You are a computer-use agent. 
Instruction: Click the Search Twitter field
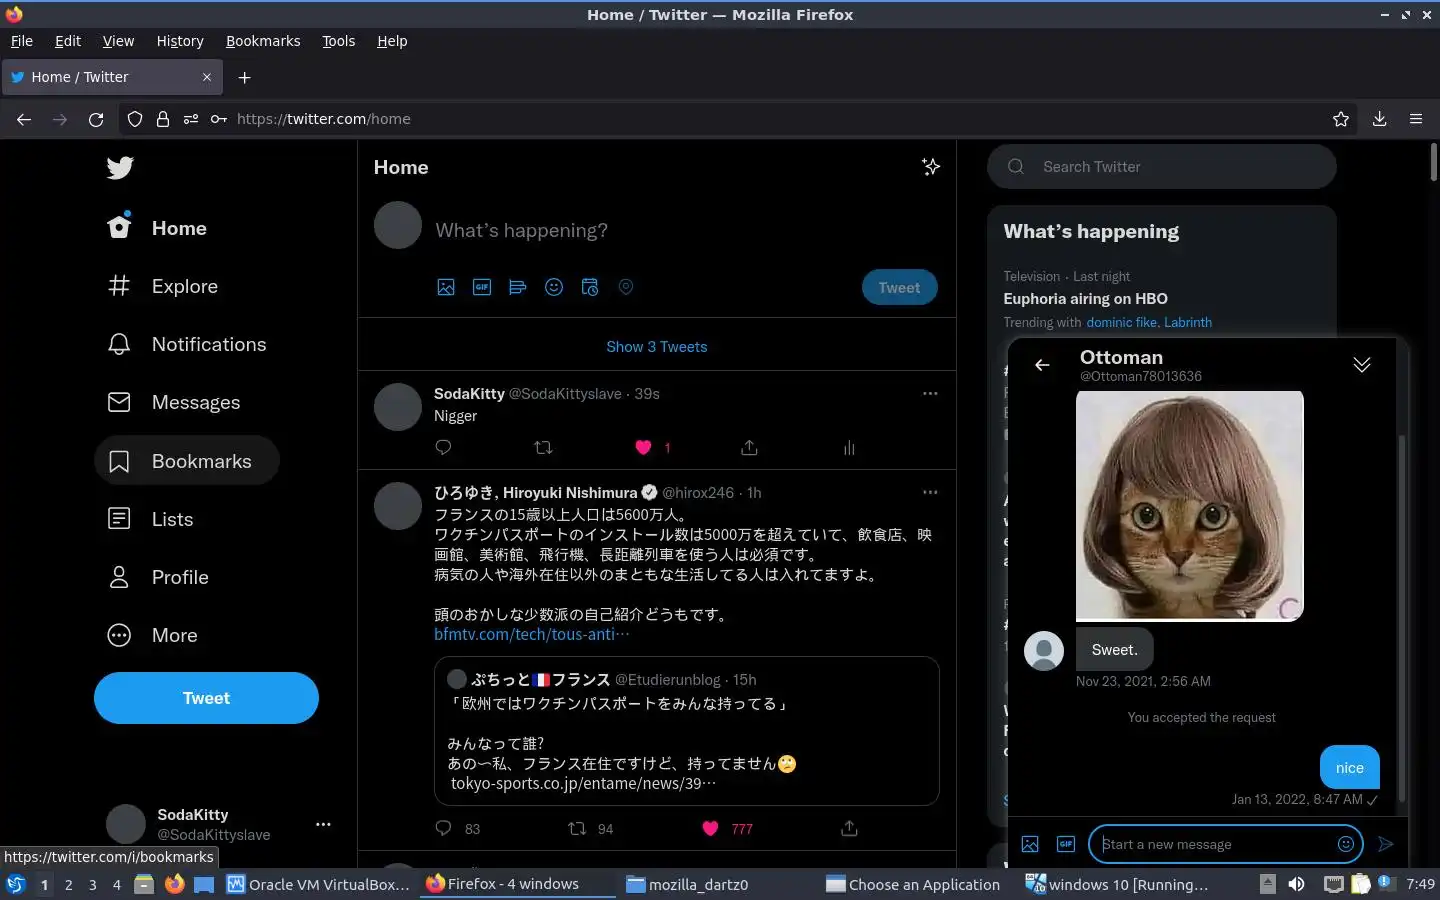[1162, 167]
